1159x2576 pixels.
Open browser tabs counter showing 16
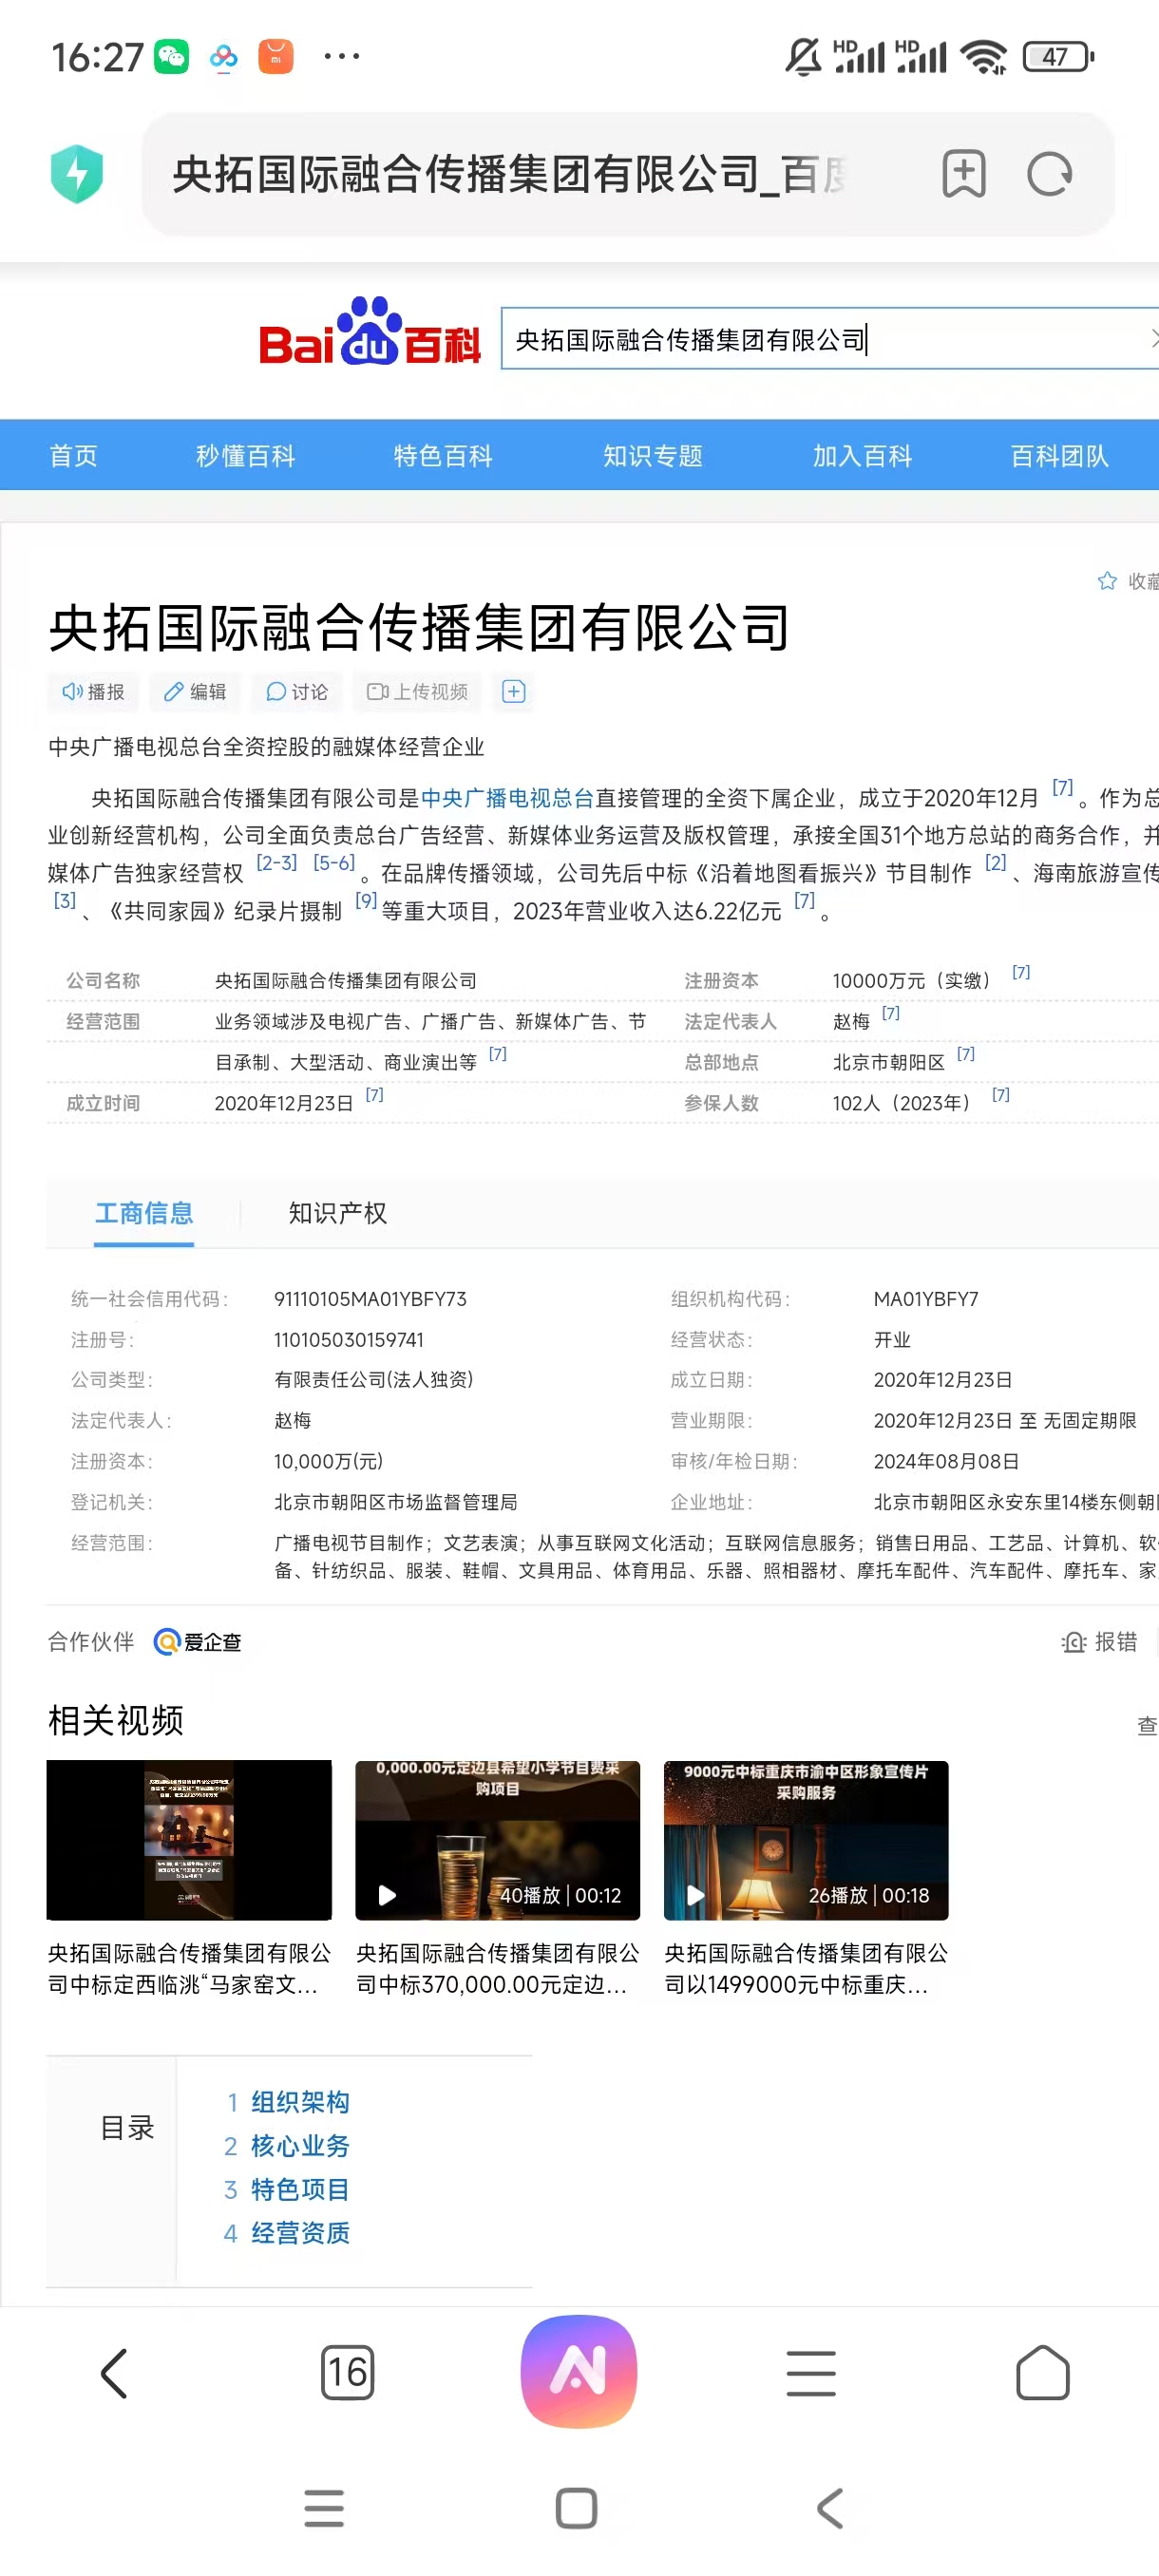(x=347, y=2372)
